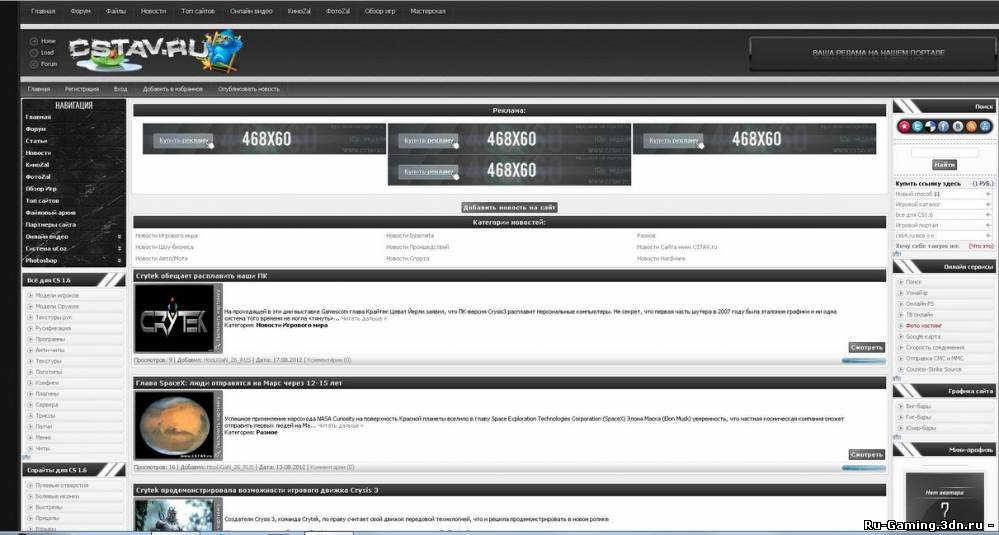Select the Forum radio option near logo
This screenshot has height=535, width=999.
pos(34,63)
